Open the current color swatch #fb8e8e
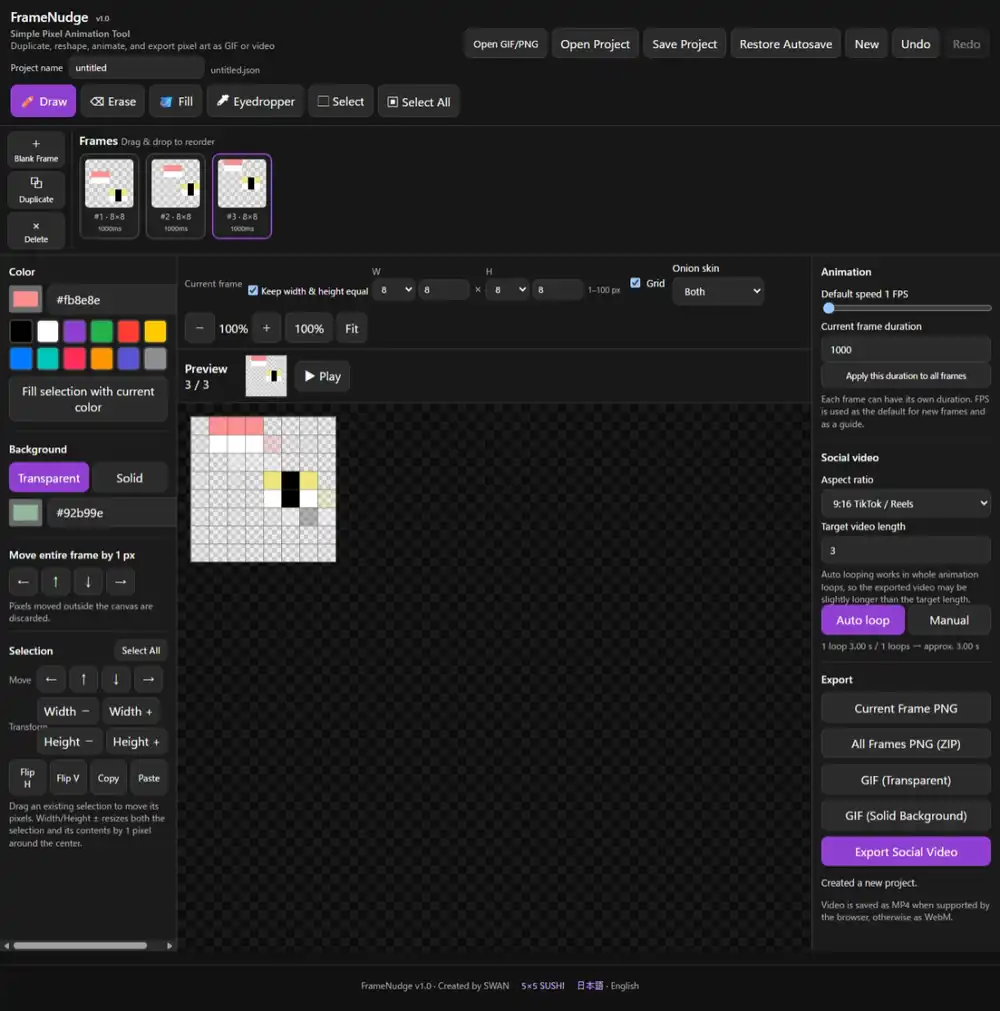Screen dimensions: 1000x1011 point(25,299)
